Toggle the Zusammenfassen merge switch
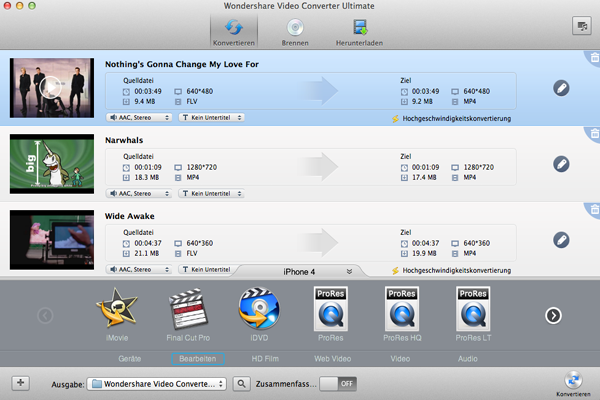This screenshot has height=400, width=600. pos(345,382)
